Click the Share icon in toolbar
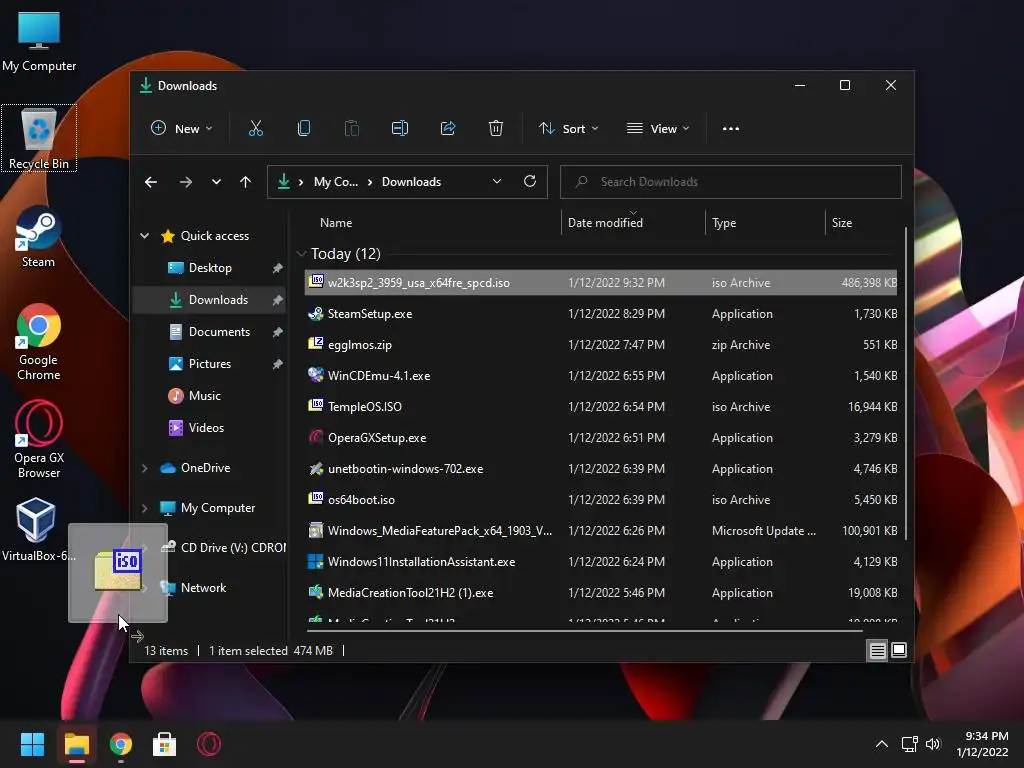Image resolution: width=1024 pixels, height=768 pixels. [448, 129]
